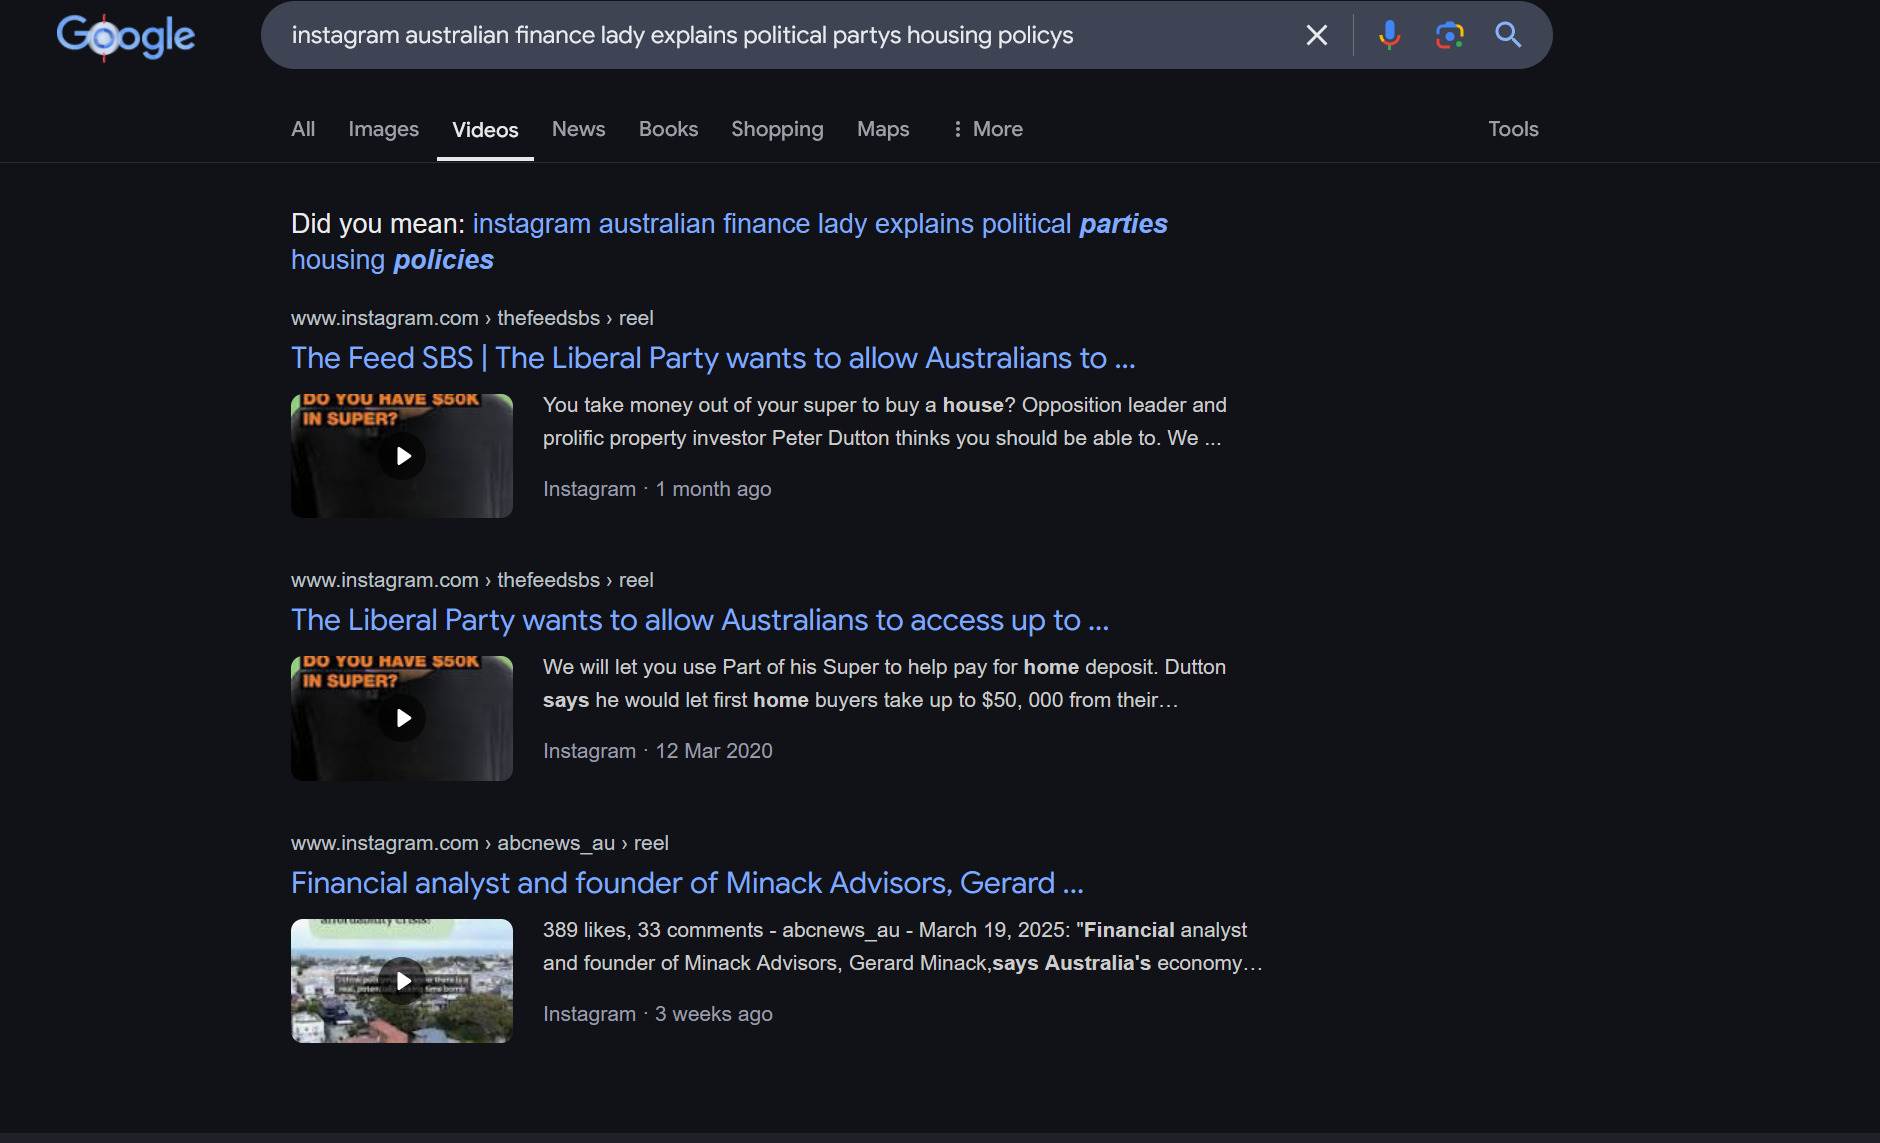The height and width of the screenshot is (1143, 1880).
Task: Play the first Feed SBS video
Action: tap(402, 456)
